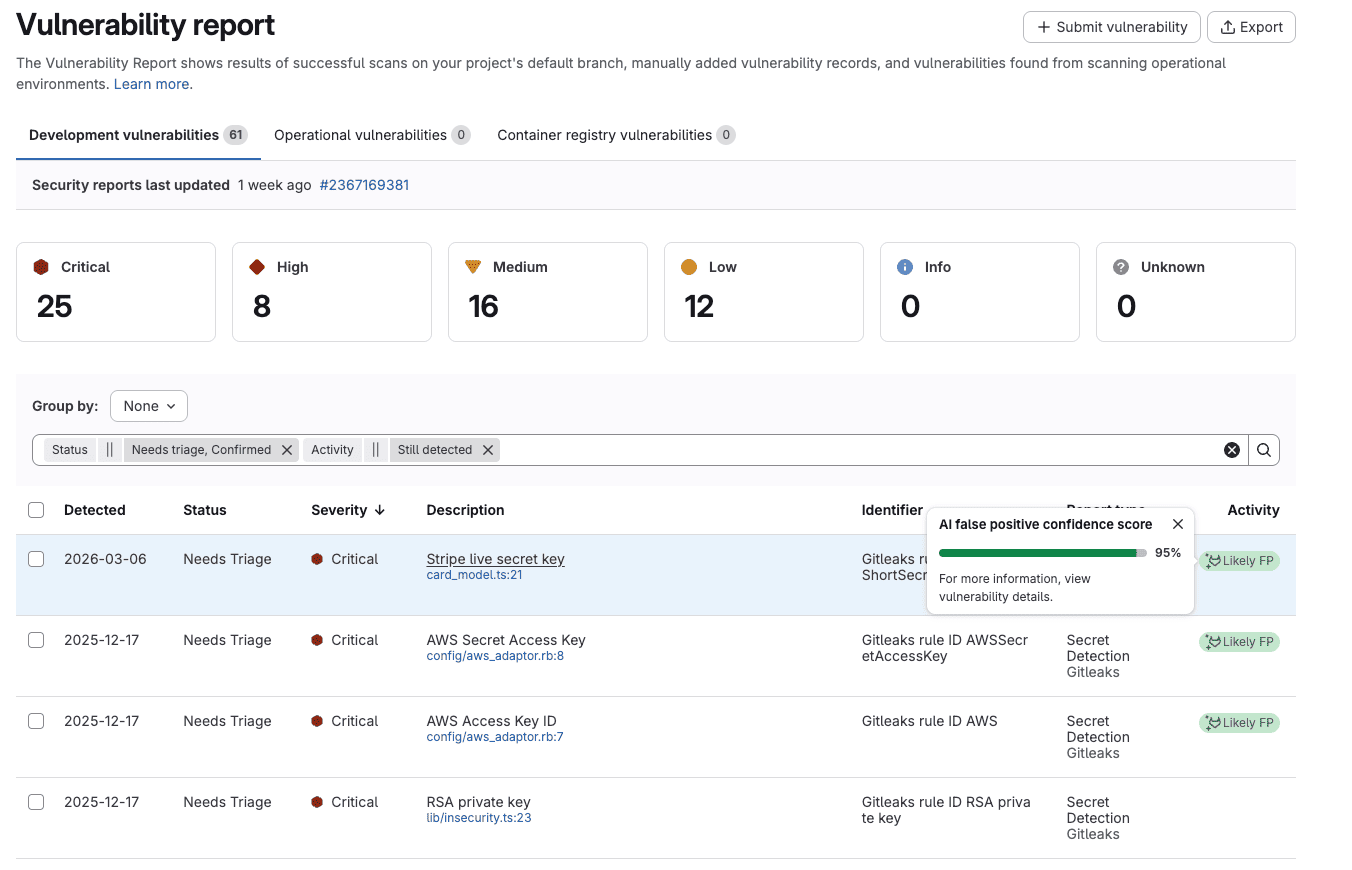Click the info icon on the Info card
Image resolution: width=1352 pixels, height=870 pixels.
pyautogui.click(x=904, y=266)
